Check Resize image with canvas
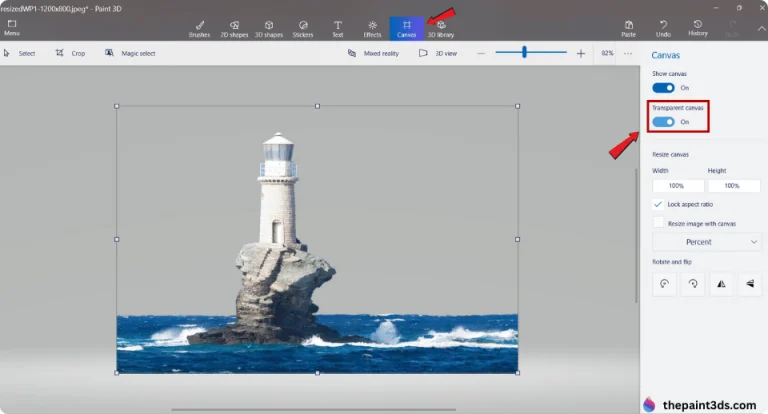The width and height of the screenshot is (768, 414). coord(658,223)
